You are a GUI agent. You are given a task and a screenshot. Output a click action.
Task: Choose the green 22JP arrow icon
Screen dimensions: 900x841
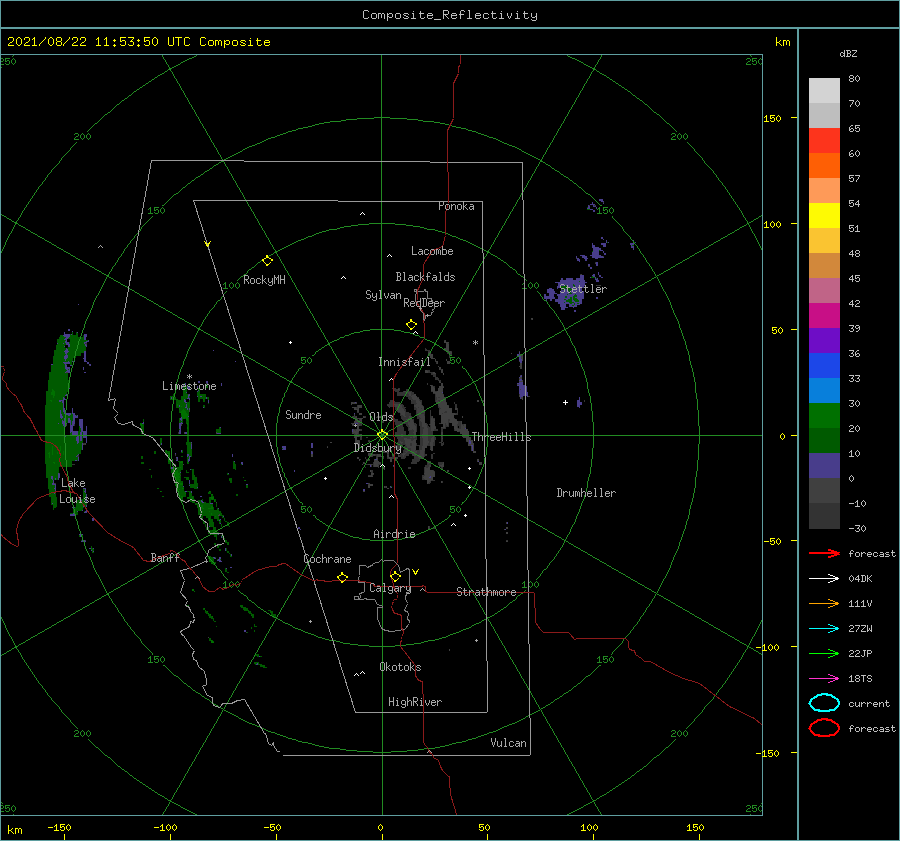824,653
